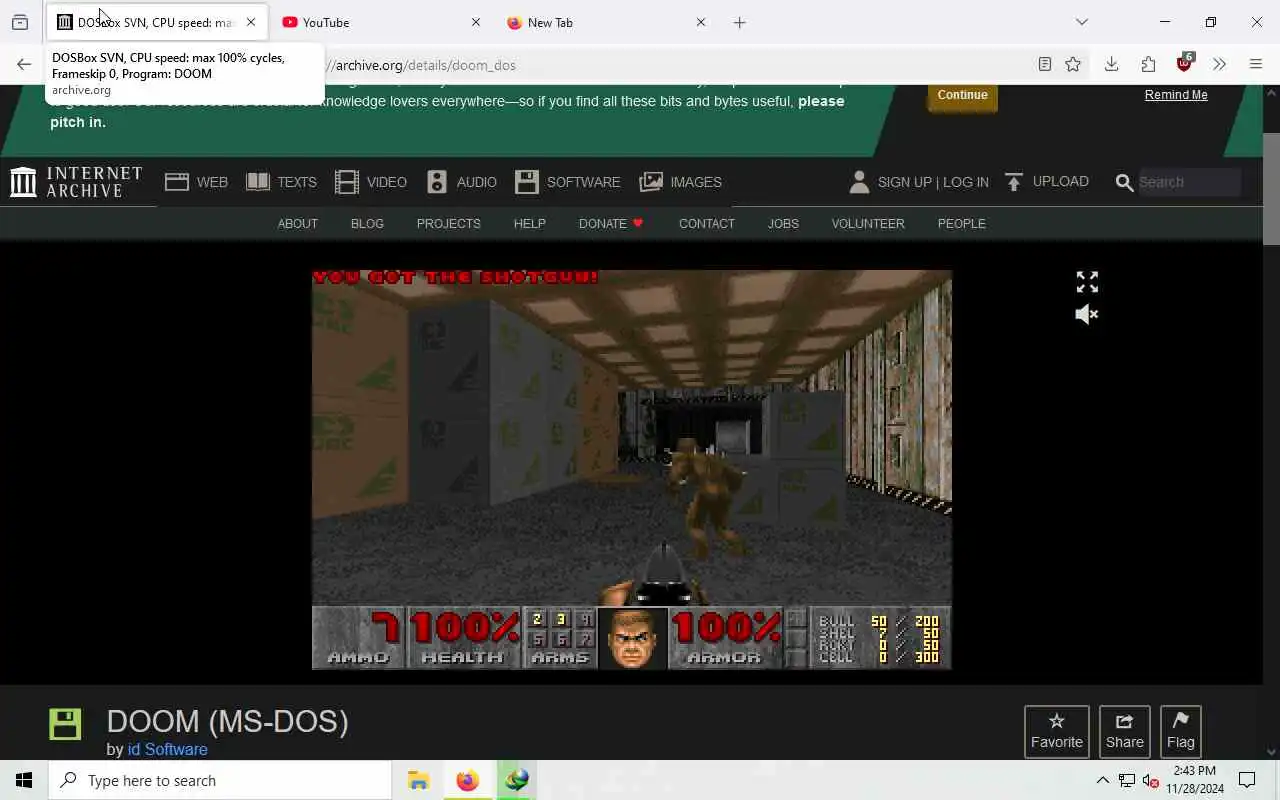1280x800 pixels.
Task: Open File Explorer from taskbar
Action: pyautogui.click(x=418, y=780)
